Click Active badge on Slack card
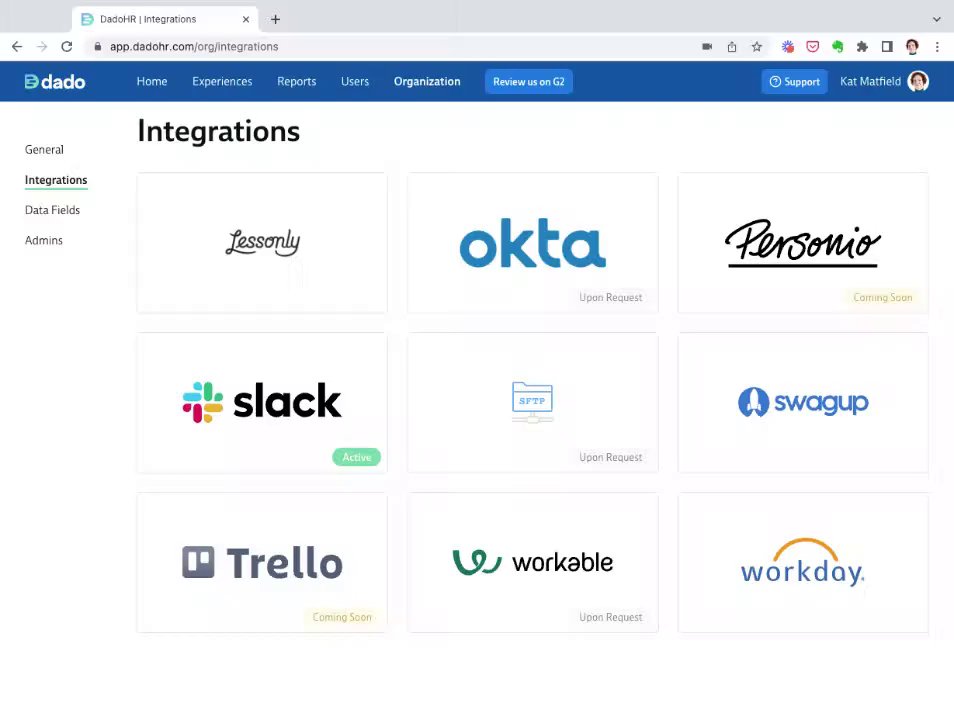Viewport: 954px width, 720px height. coord(357,457)
